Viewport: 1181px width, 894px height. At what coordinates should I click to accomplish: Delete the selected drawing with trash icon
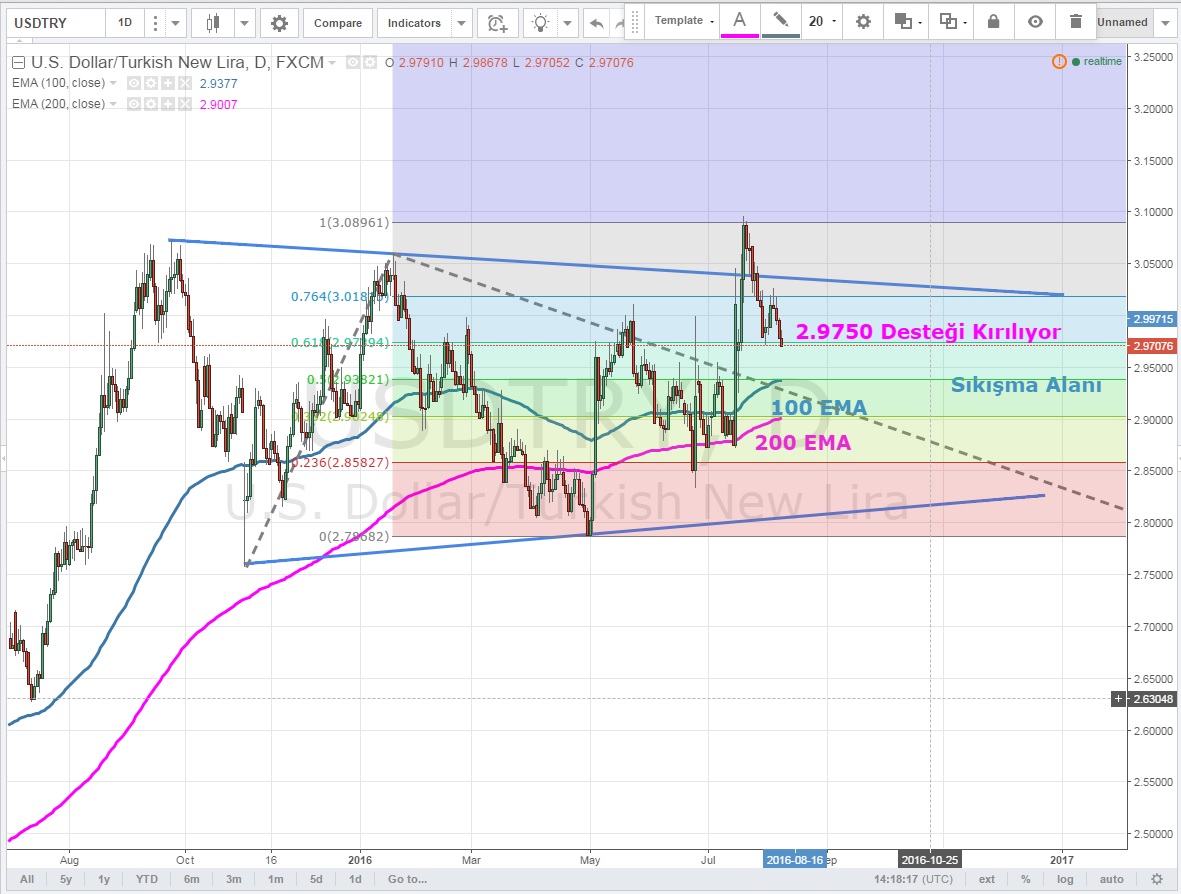1075,21
